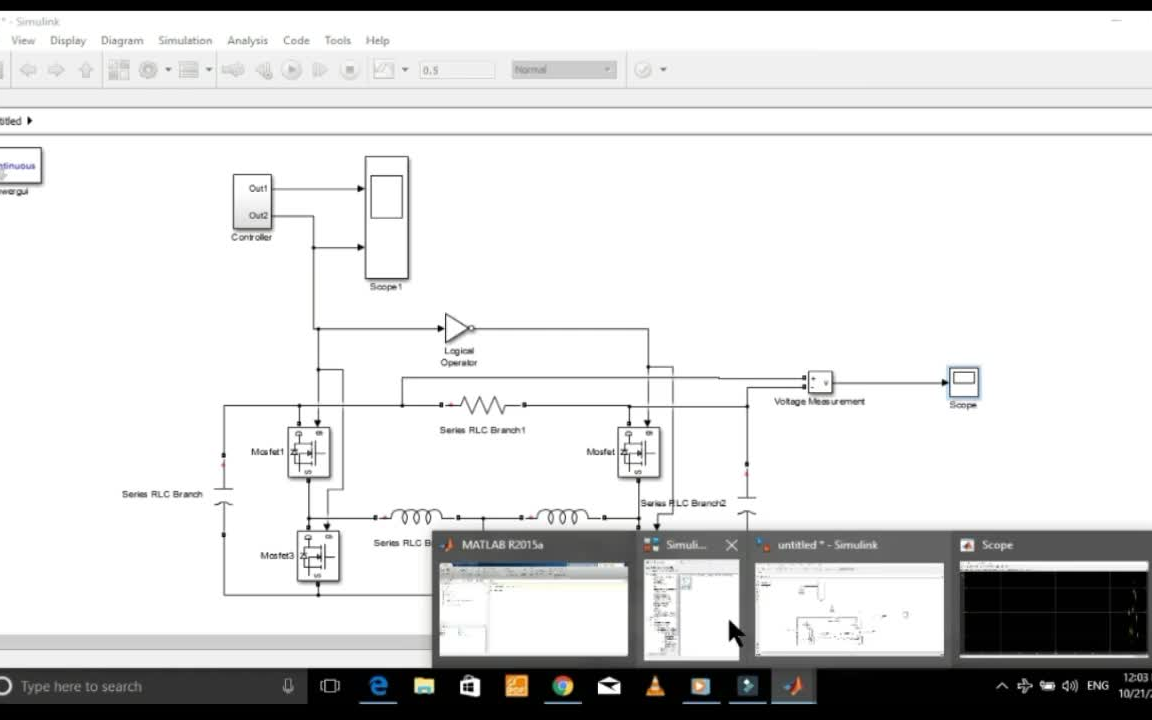Screen dimensions: 1152x720
Task: Click the navigate Back arrow icon
Action: [26, 69]
